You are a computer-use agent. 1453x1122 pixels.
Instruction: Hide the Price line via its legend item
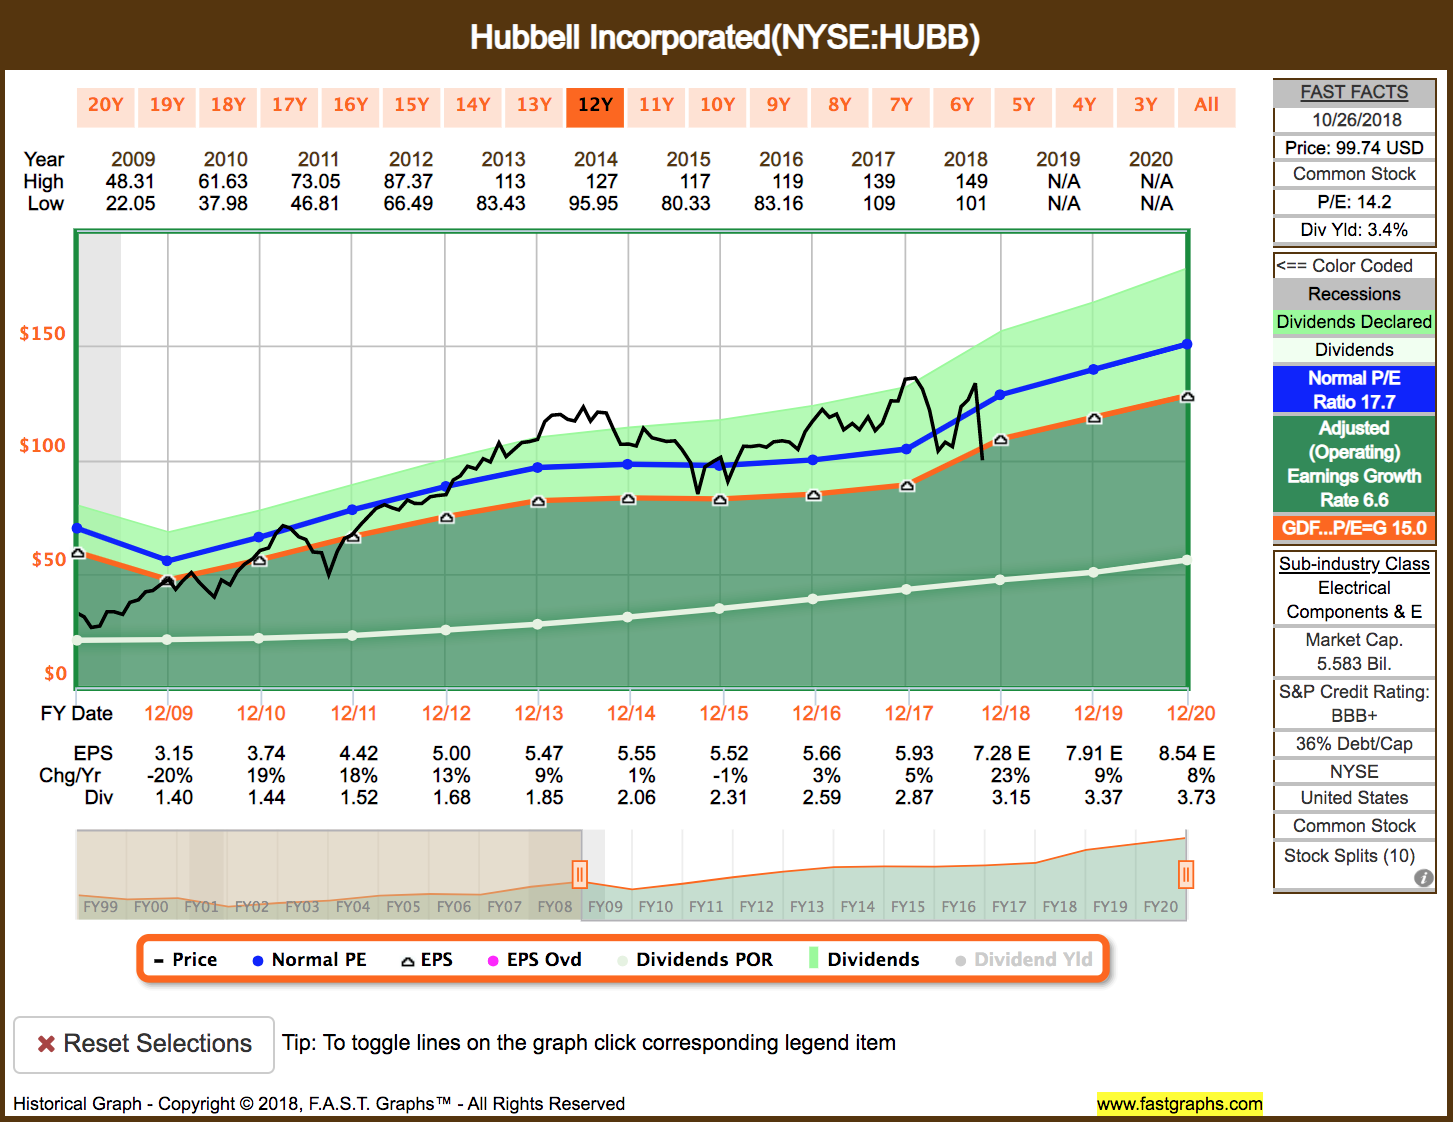tap(160, 959)
